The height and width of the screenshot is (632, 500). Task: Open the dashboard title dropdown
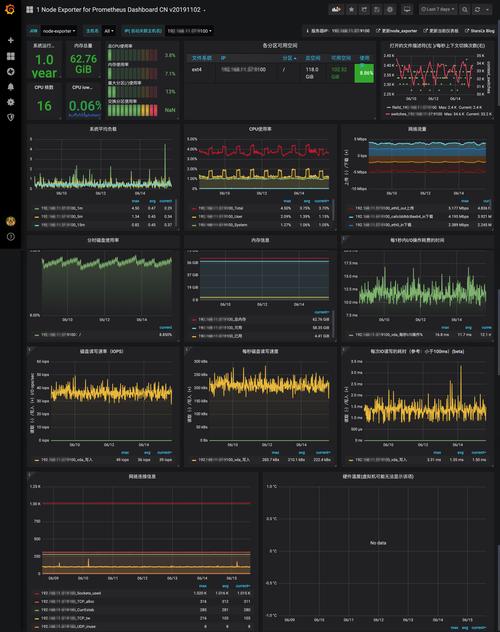pyautogui.click(x=120, y=9)
